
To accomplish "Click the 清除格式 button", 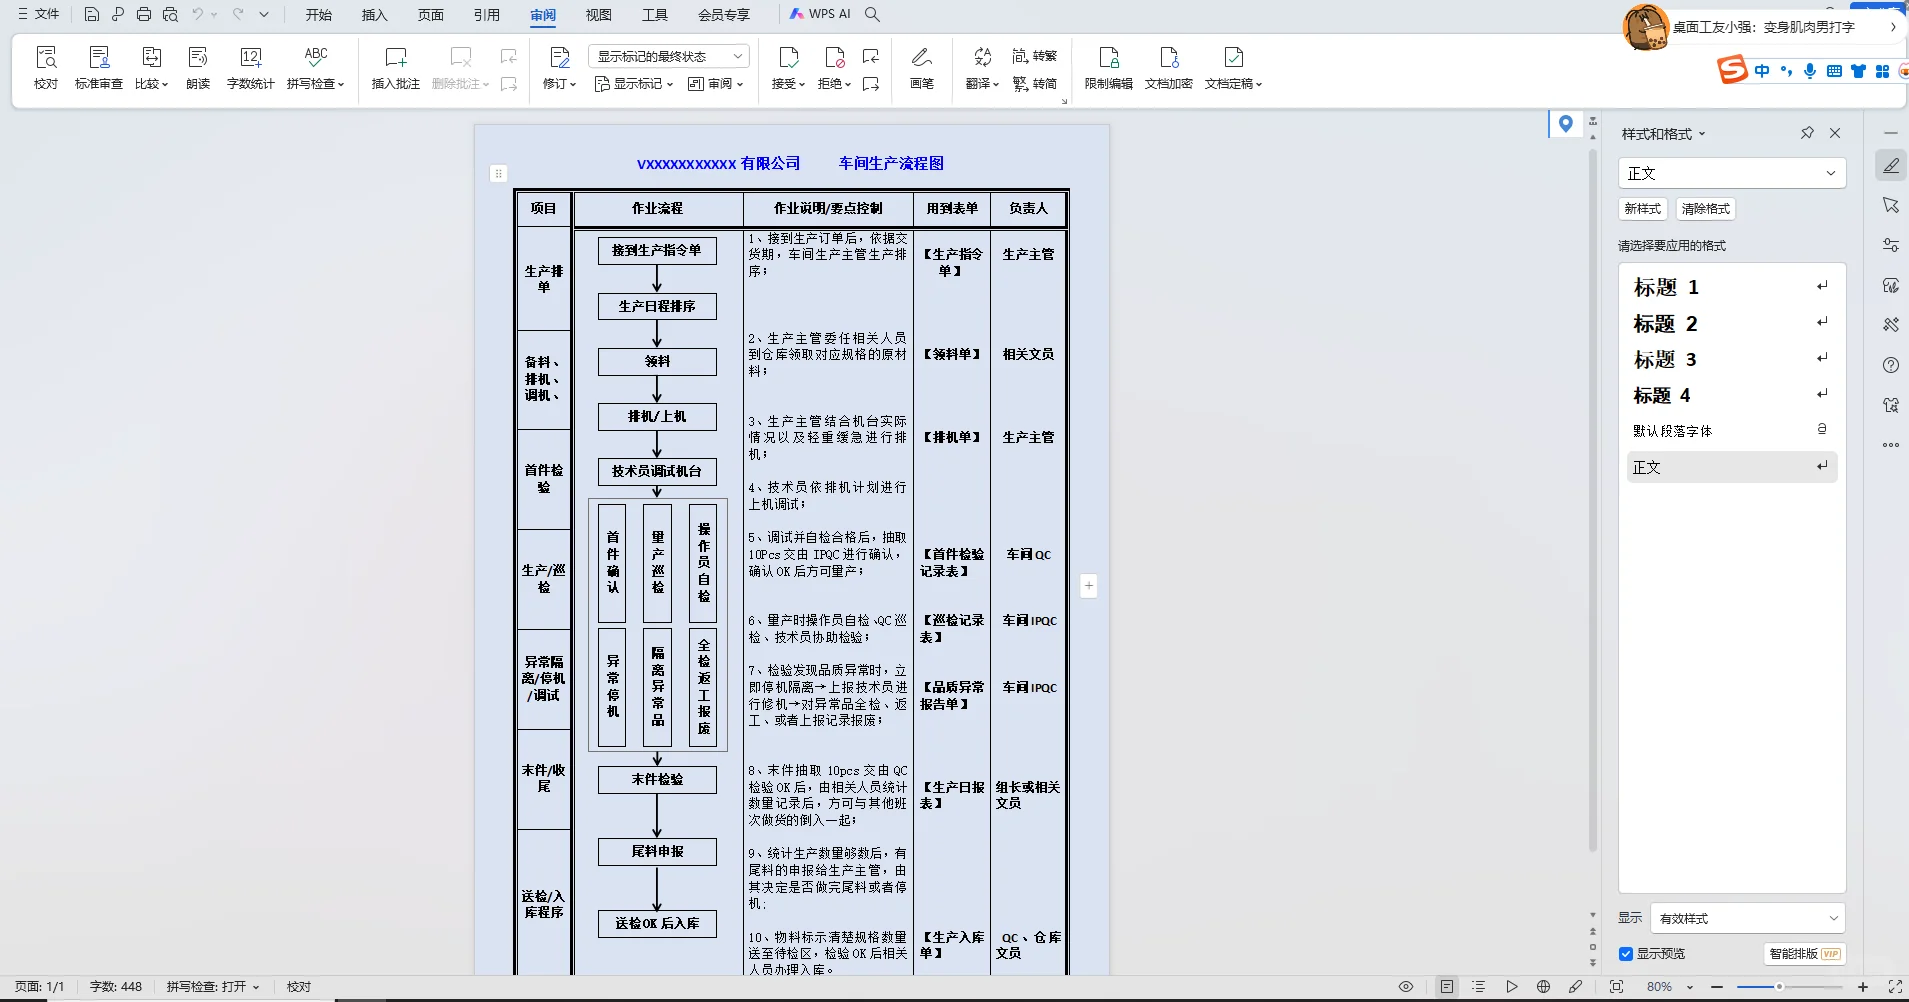I will 1706,209.
